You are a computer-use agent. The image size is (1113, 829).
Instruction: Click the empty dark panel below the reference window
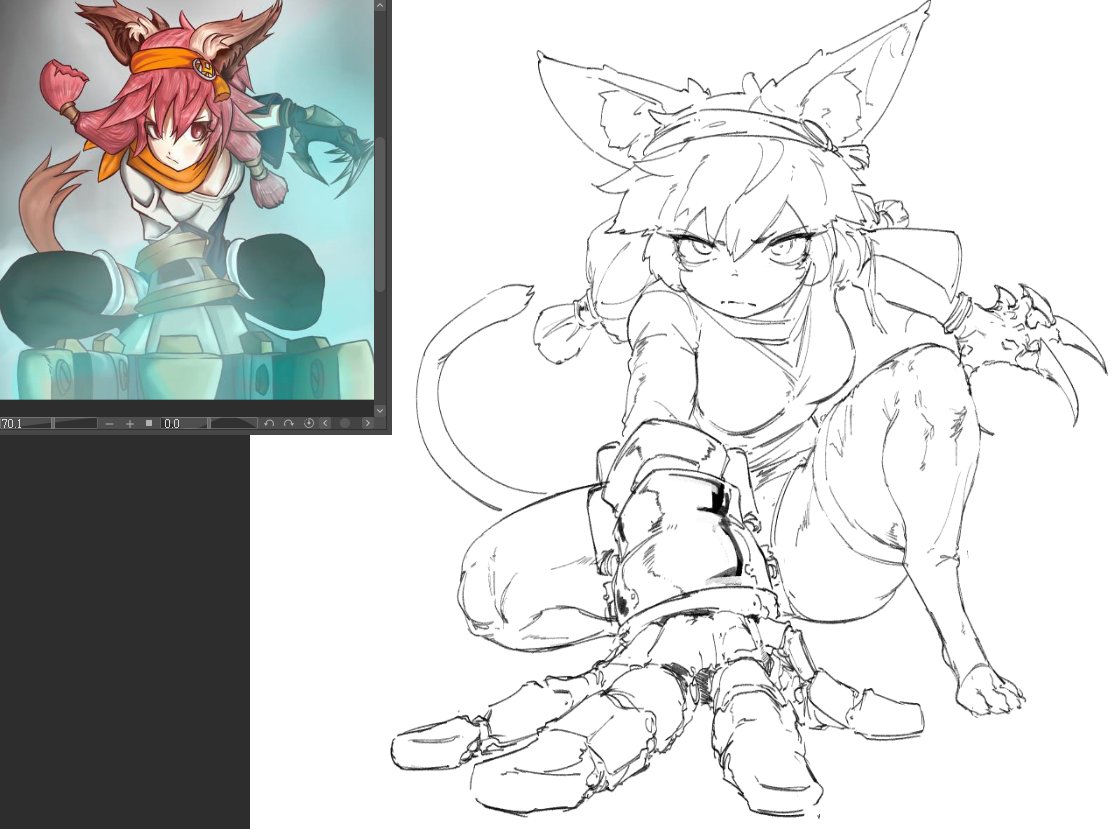coord(124,632)
